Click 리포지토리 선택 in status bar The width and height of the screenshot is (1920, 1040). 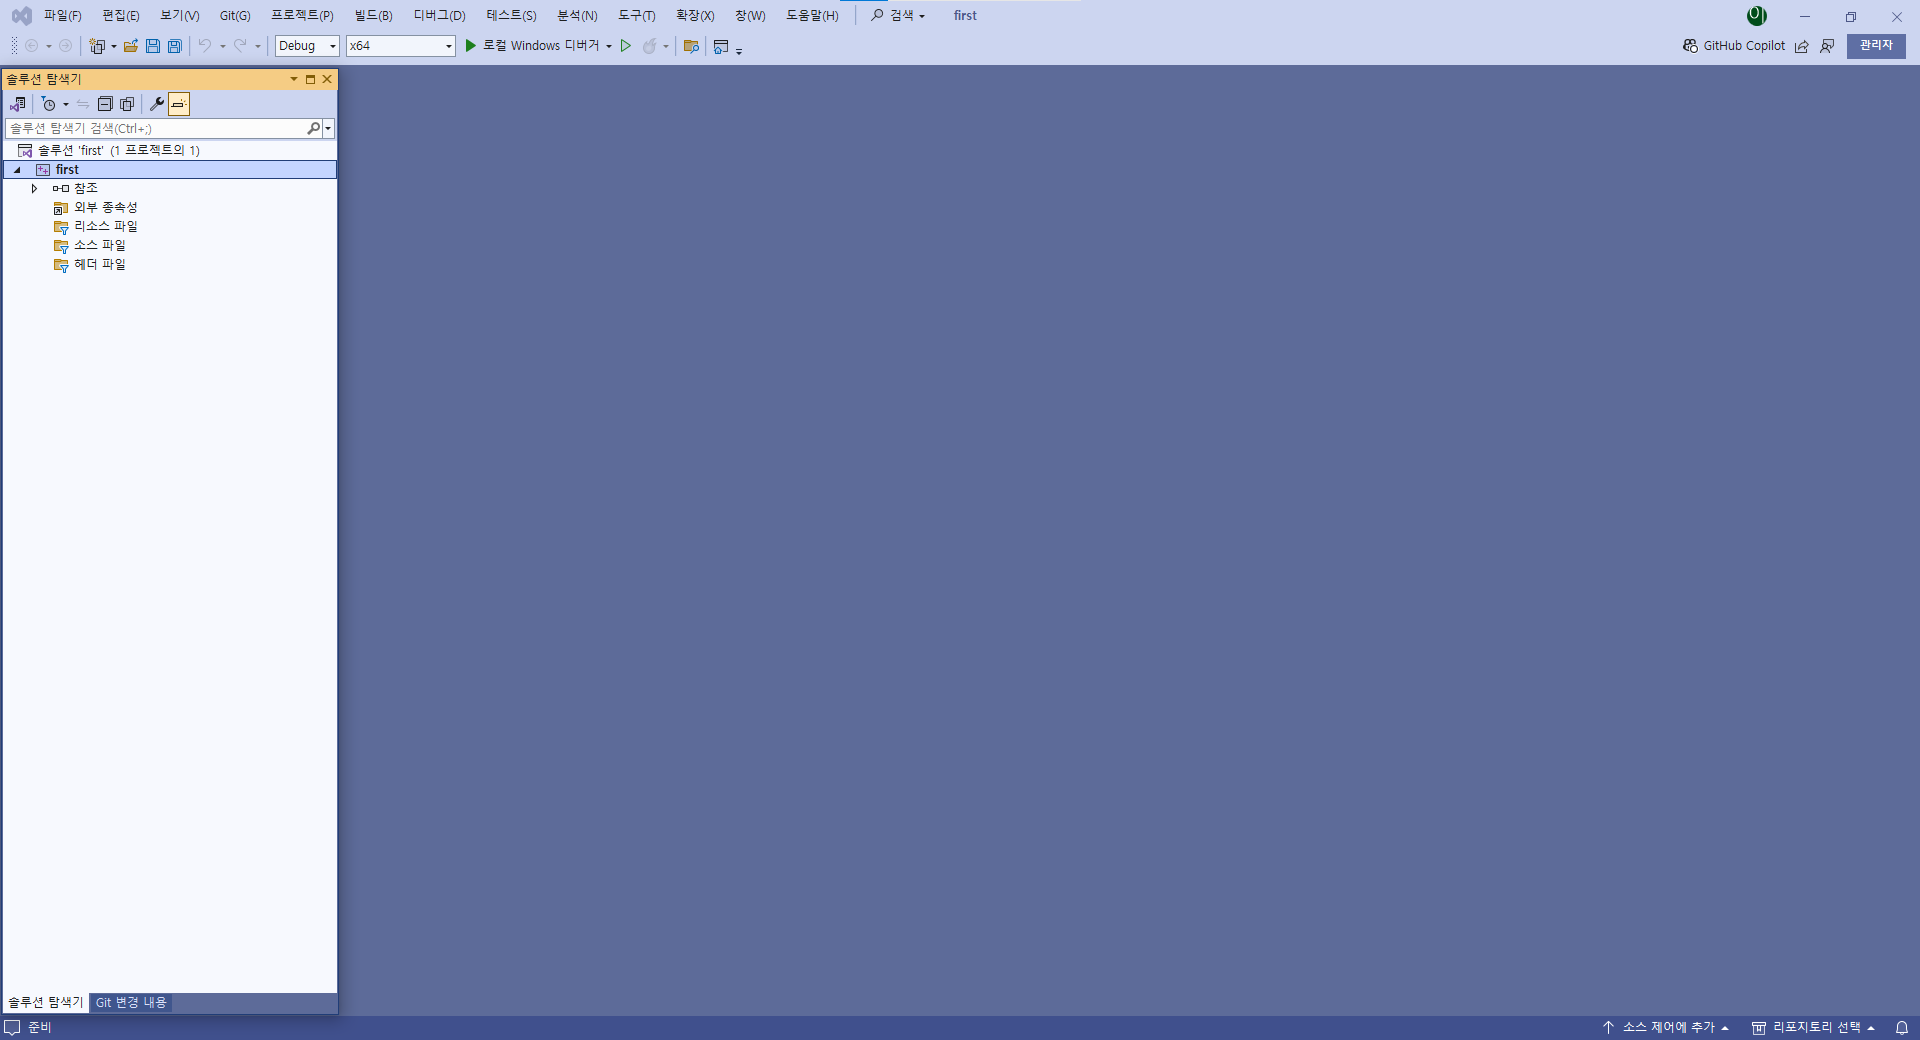pyautogui.click(x=1814, y=1028)
